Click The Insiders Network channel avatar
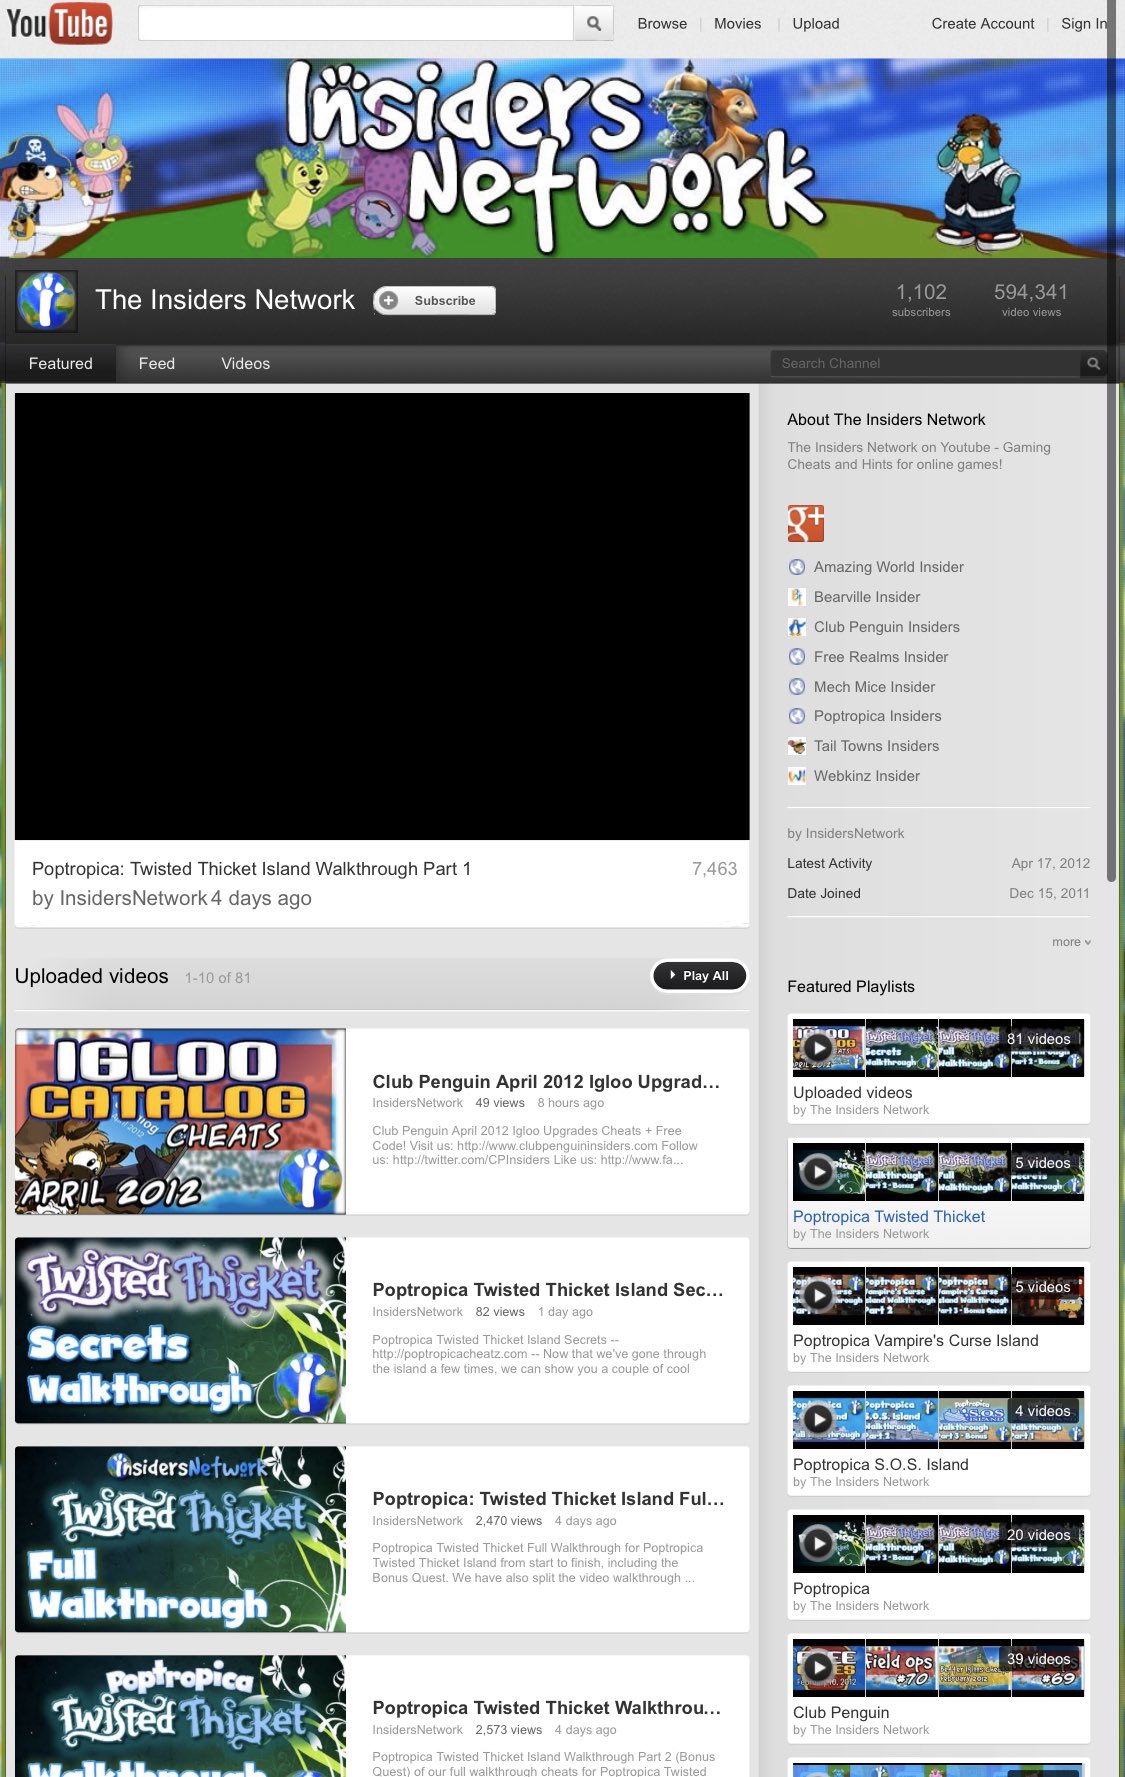Viewport: 1125px width, 1777px height. click(46, 301)
